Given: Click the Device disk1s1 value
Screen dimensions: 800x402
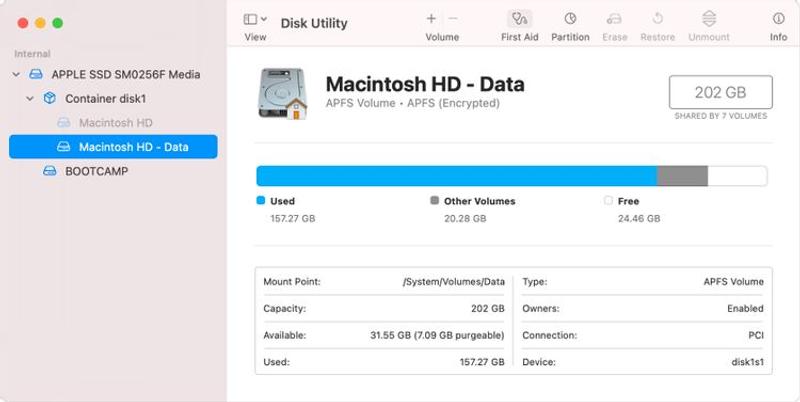Looking at the screenshot, I should [747, 362].
